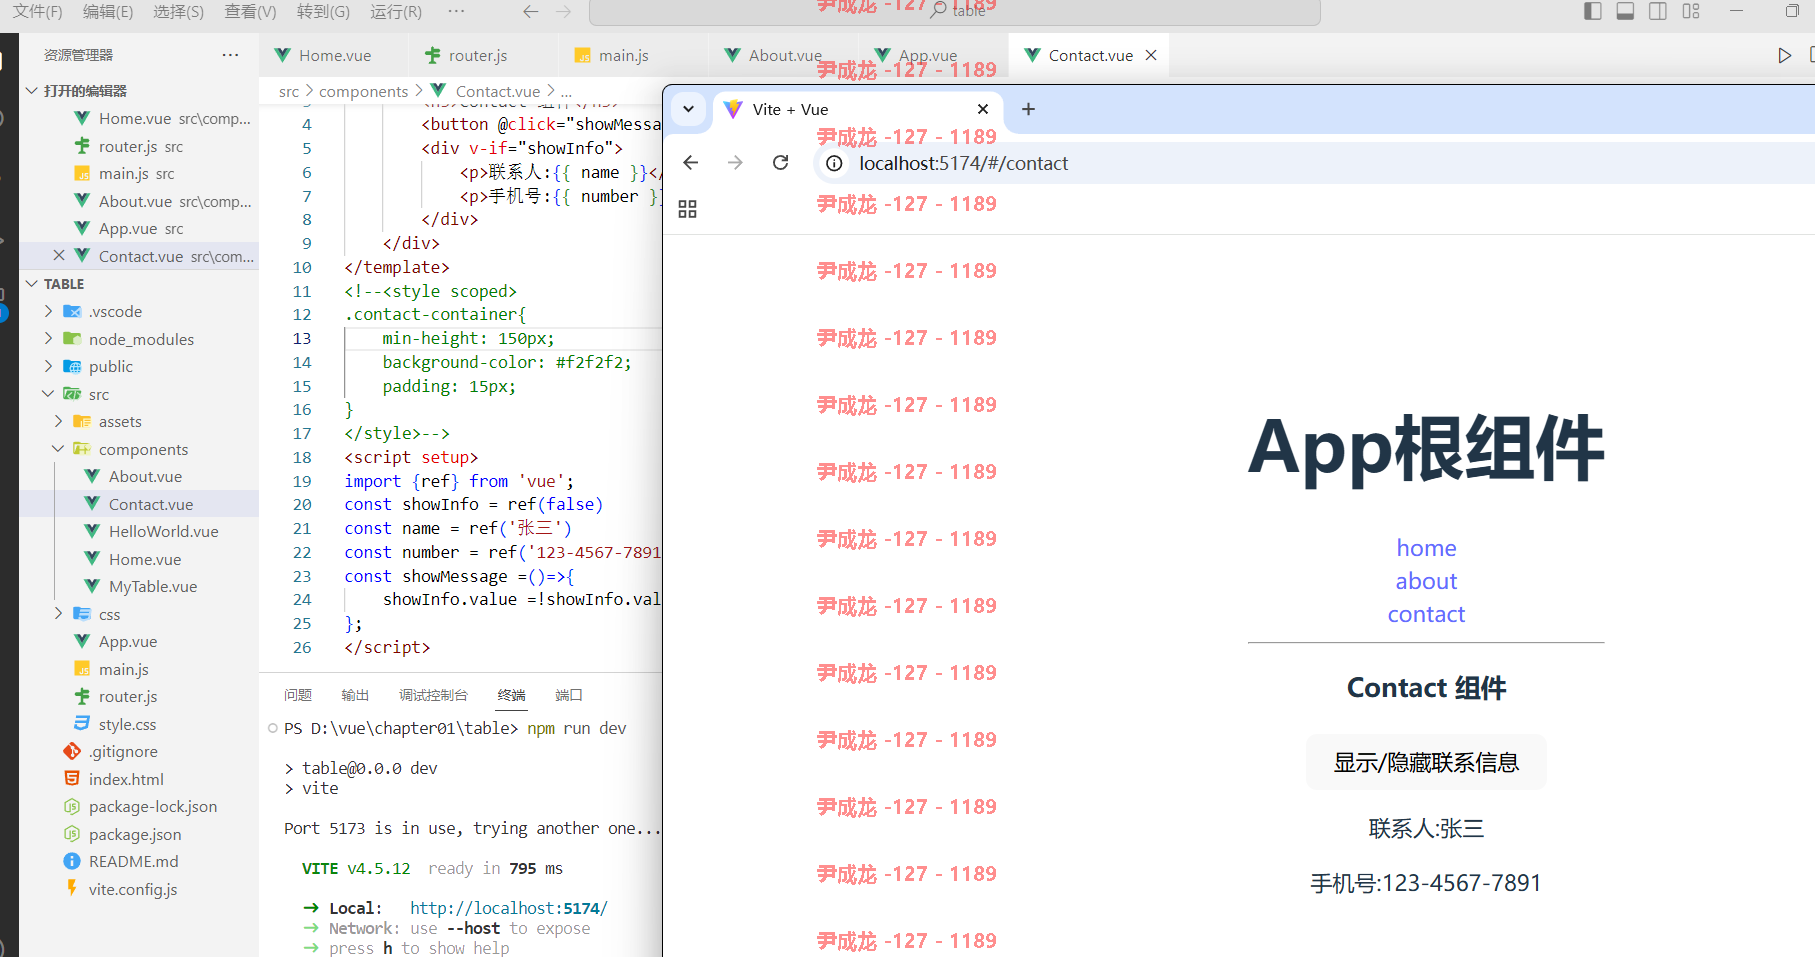Select the 调试控制台 panel tab
This screenshot has width=1815, height=957.
tap(433, 695)
